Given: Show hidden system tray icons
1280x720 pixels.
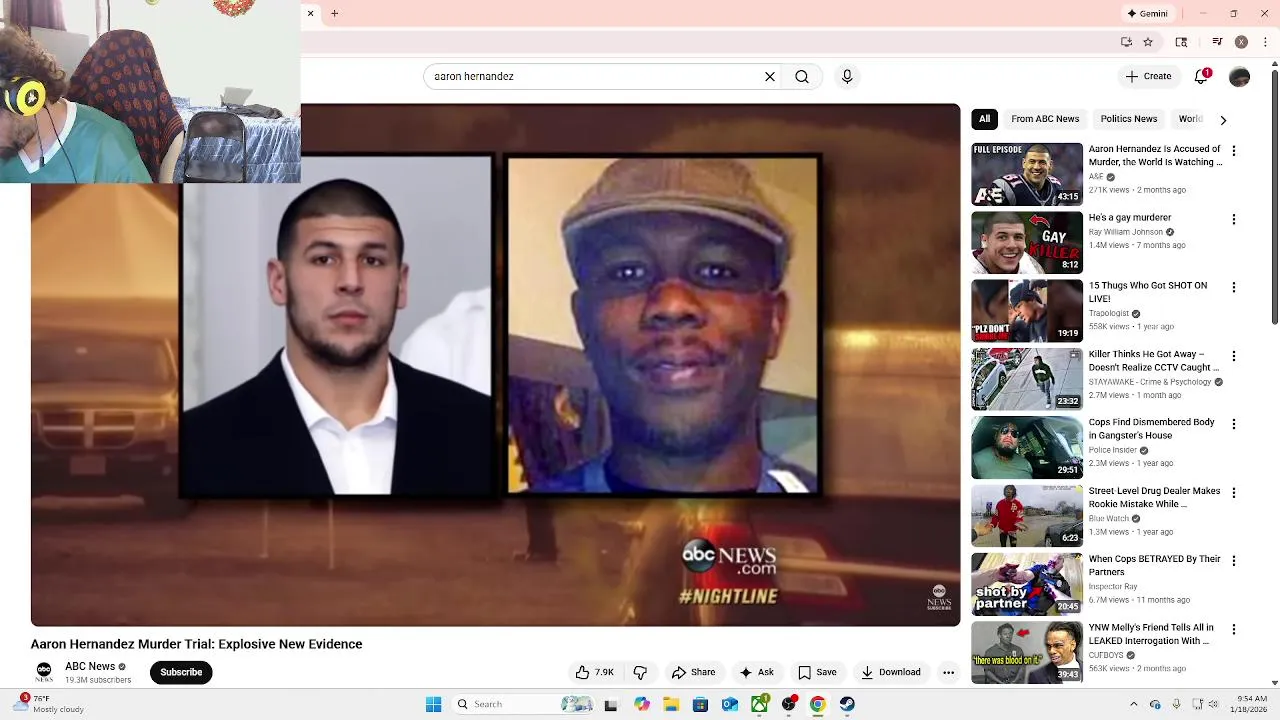Looking at the screenshot, I should point(1133,704).
